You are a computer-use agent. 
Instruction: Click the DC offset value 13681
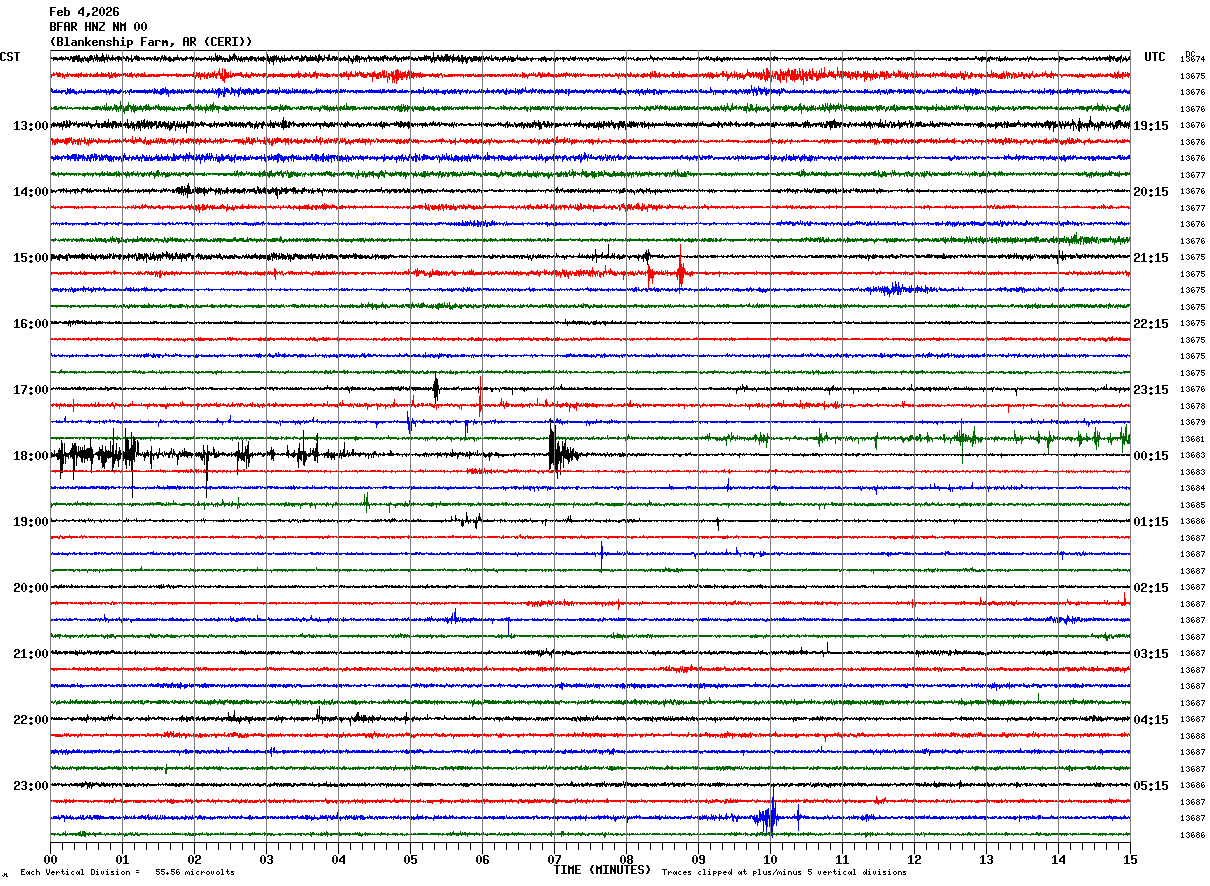(x=1192, y=439)
